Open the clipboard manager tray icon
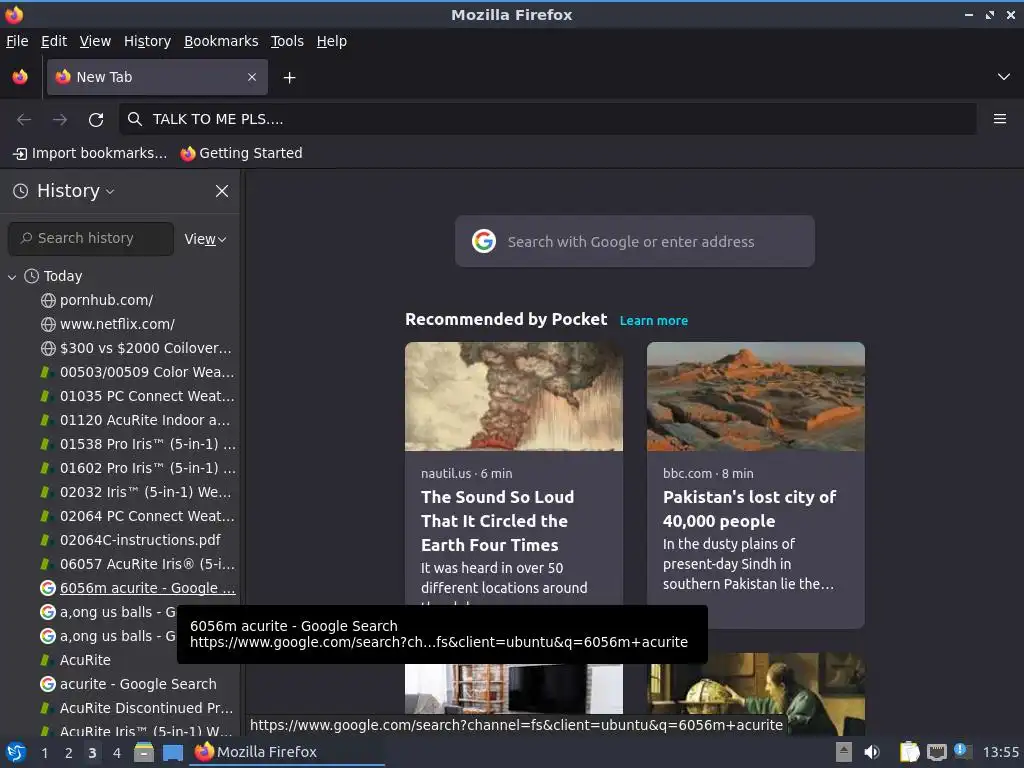 pyautogui.click(x=909, y=752)
